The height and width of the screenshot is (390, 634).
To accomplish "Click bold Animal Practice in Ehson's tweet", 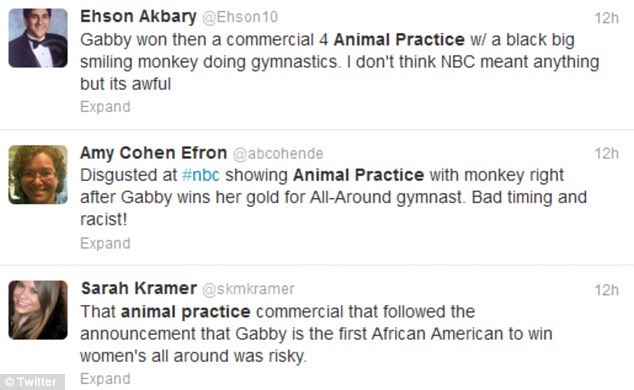I will (399, 40).
